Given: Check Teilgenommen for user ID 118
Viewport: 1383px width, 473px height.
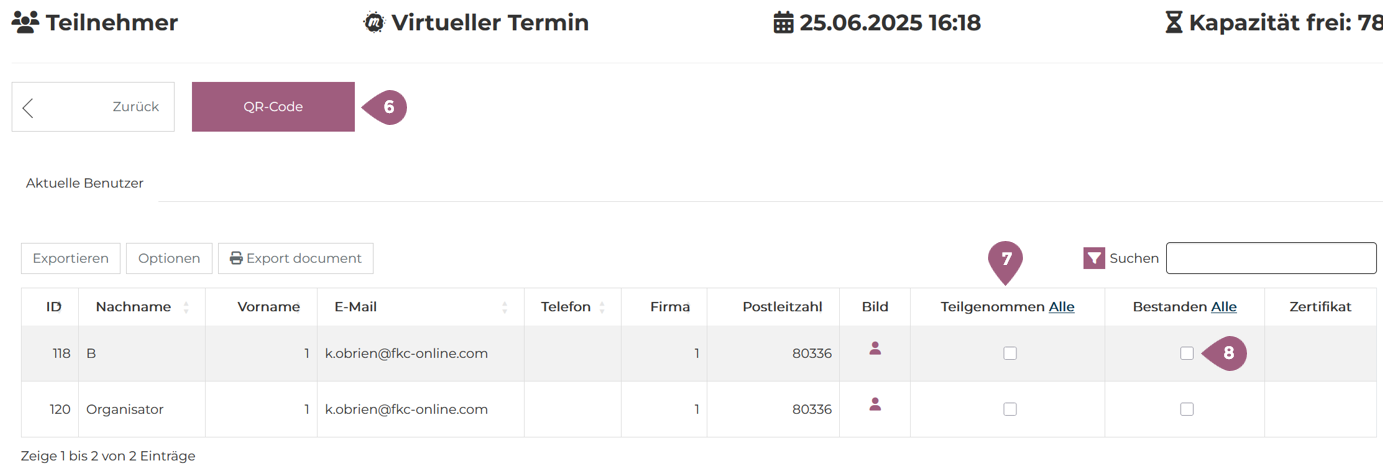Looking at the screenshot, I should [x=1010, y=353].
